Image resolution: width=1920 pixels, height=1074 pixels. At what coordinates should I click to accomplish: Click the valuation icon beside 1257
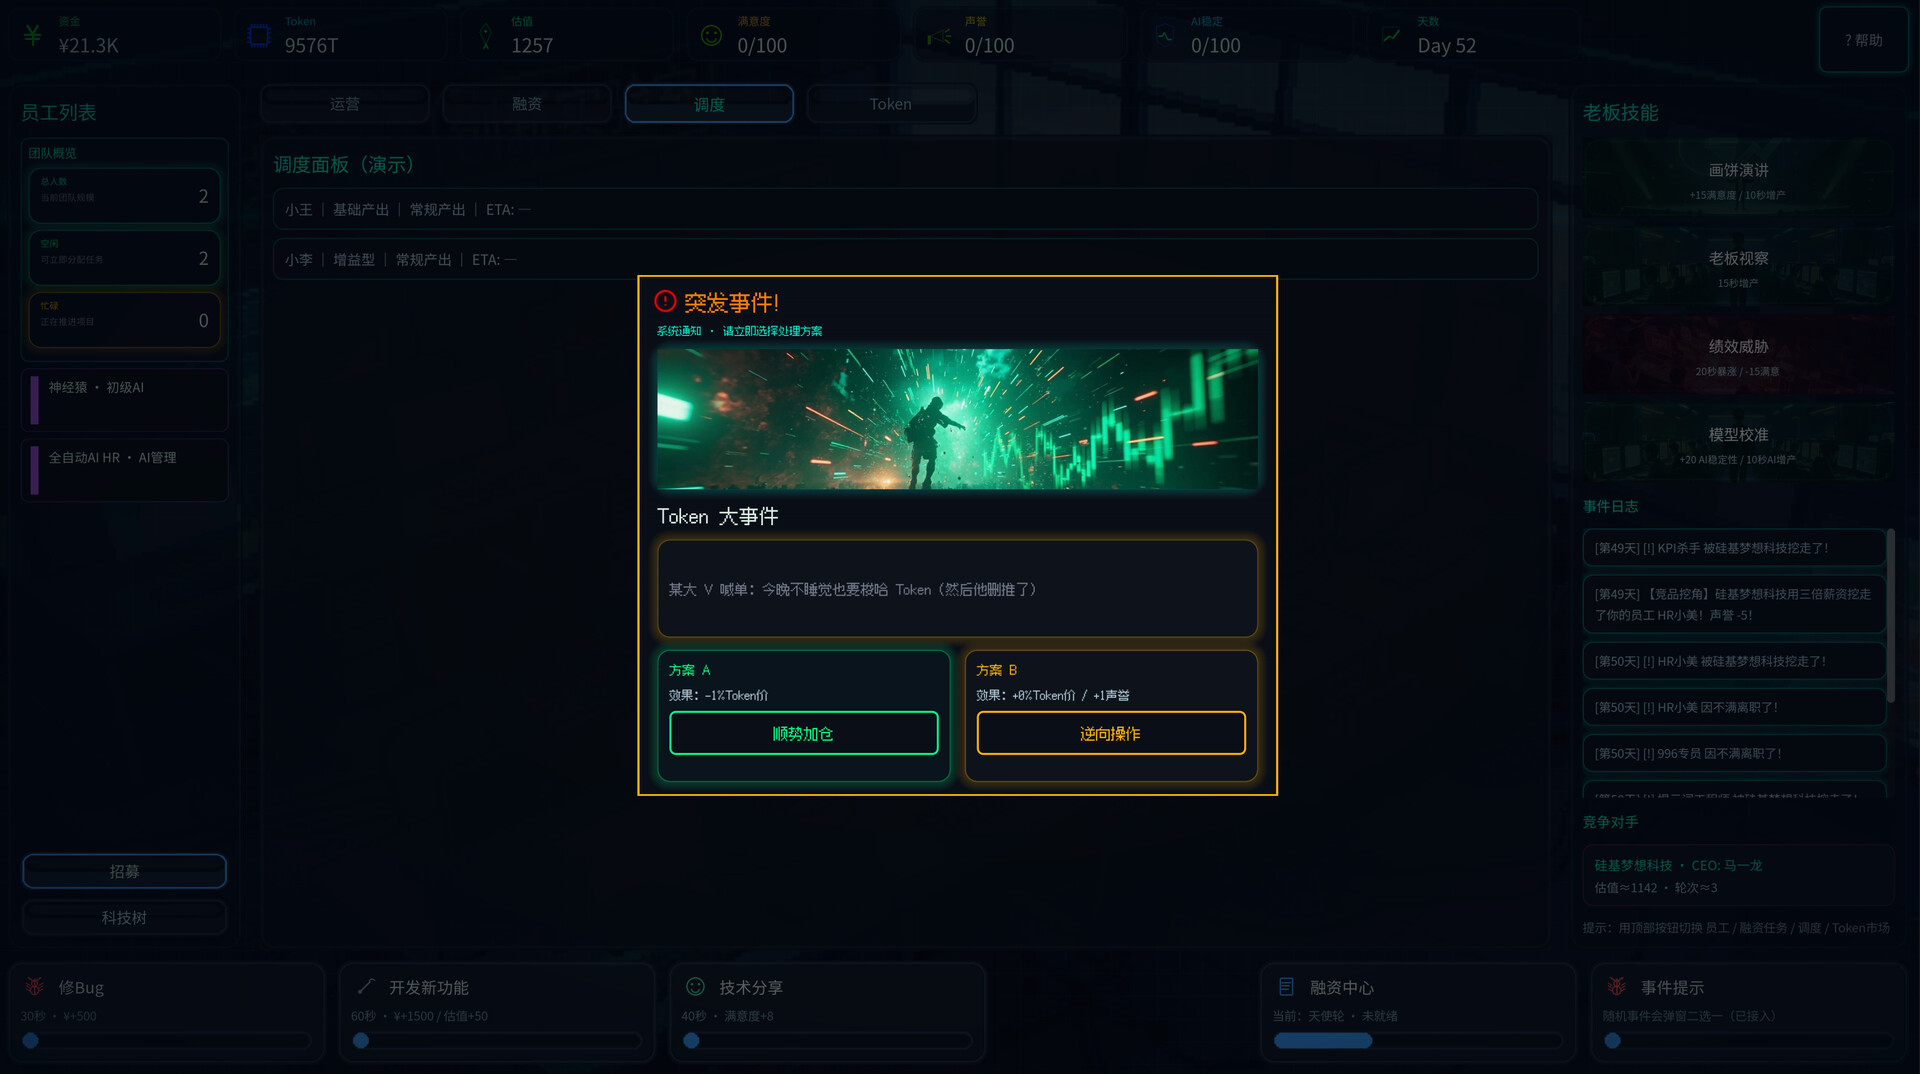(486, 36)
